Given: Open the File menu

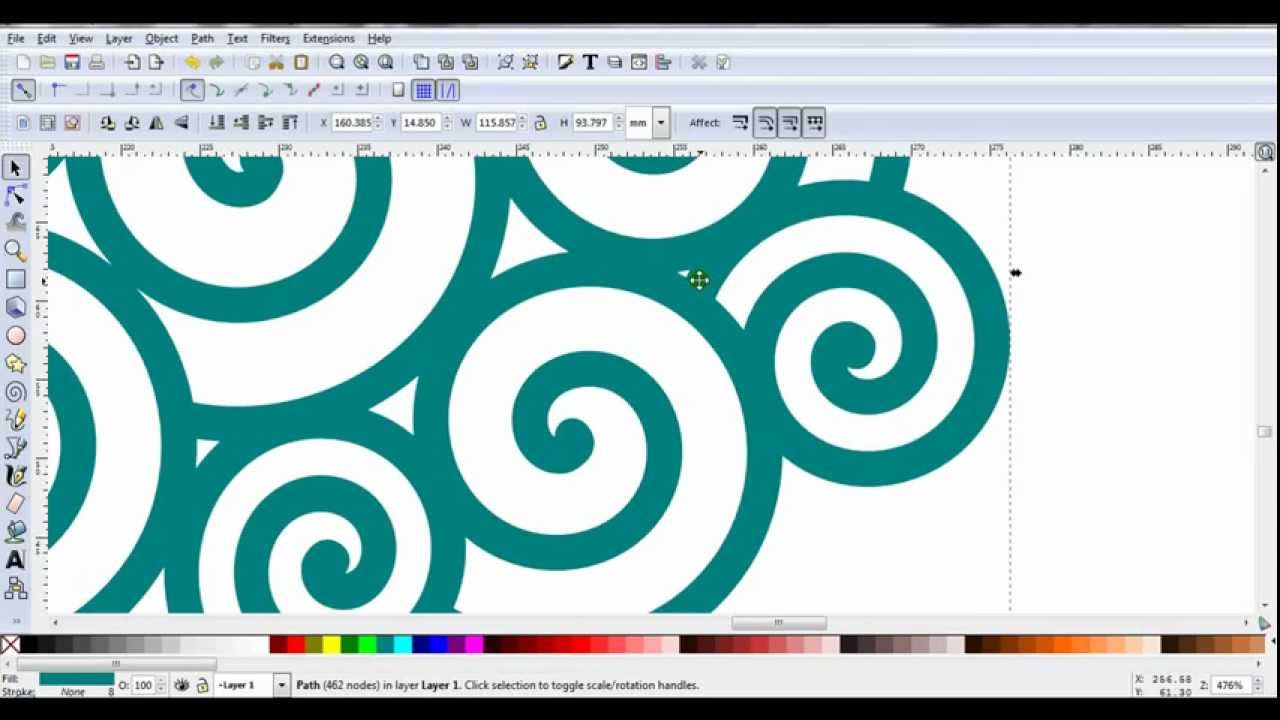Looking at the screenshot, I should (15, 38).
